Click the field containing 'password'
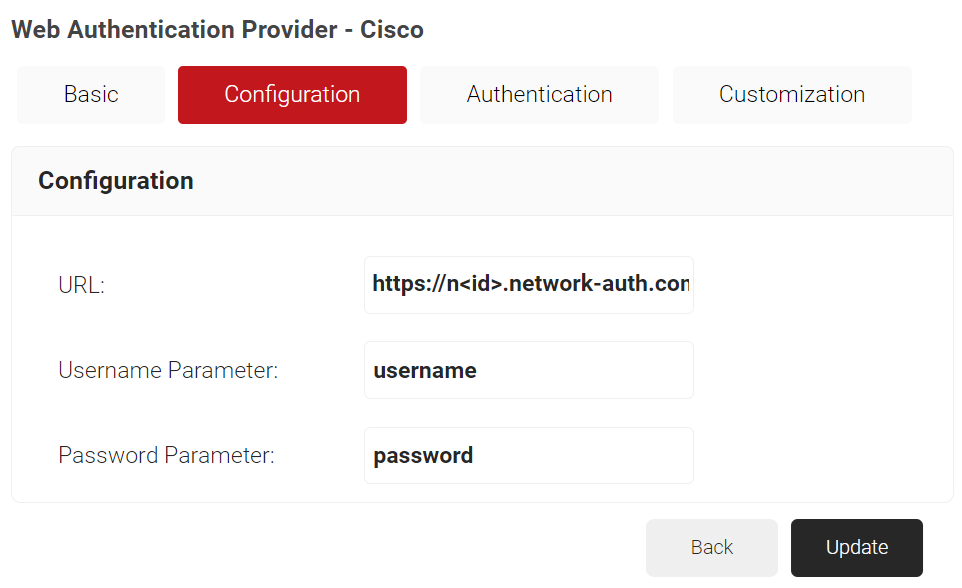This screenshot has width=962, height=588. [529, 456]
